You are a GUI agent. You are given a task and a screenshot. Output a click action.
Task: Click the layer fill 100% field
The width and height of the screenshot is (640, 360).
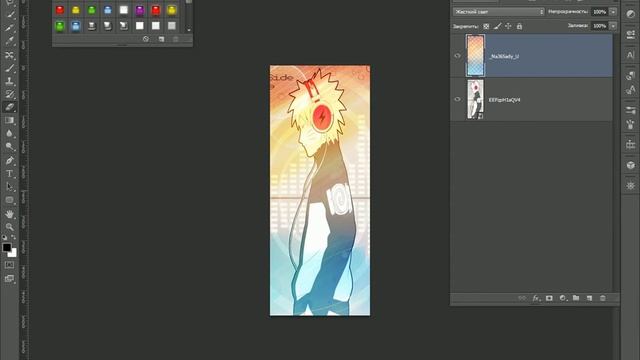point(599,26)
